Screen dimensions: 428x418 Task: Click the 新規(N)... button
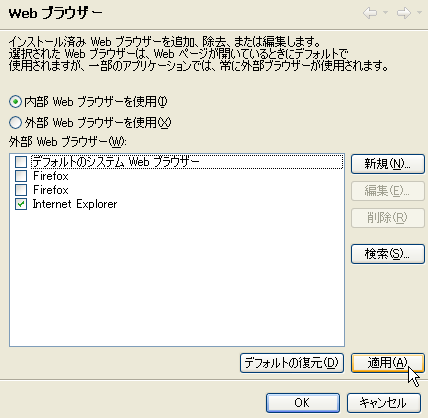coord(388,164)
